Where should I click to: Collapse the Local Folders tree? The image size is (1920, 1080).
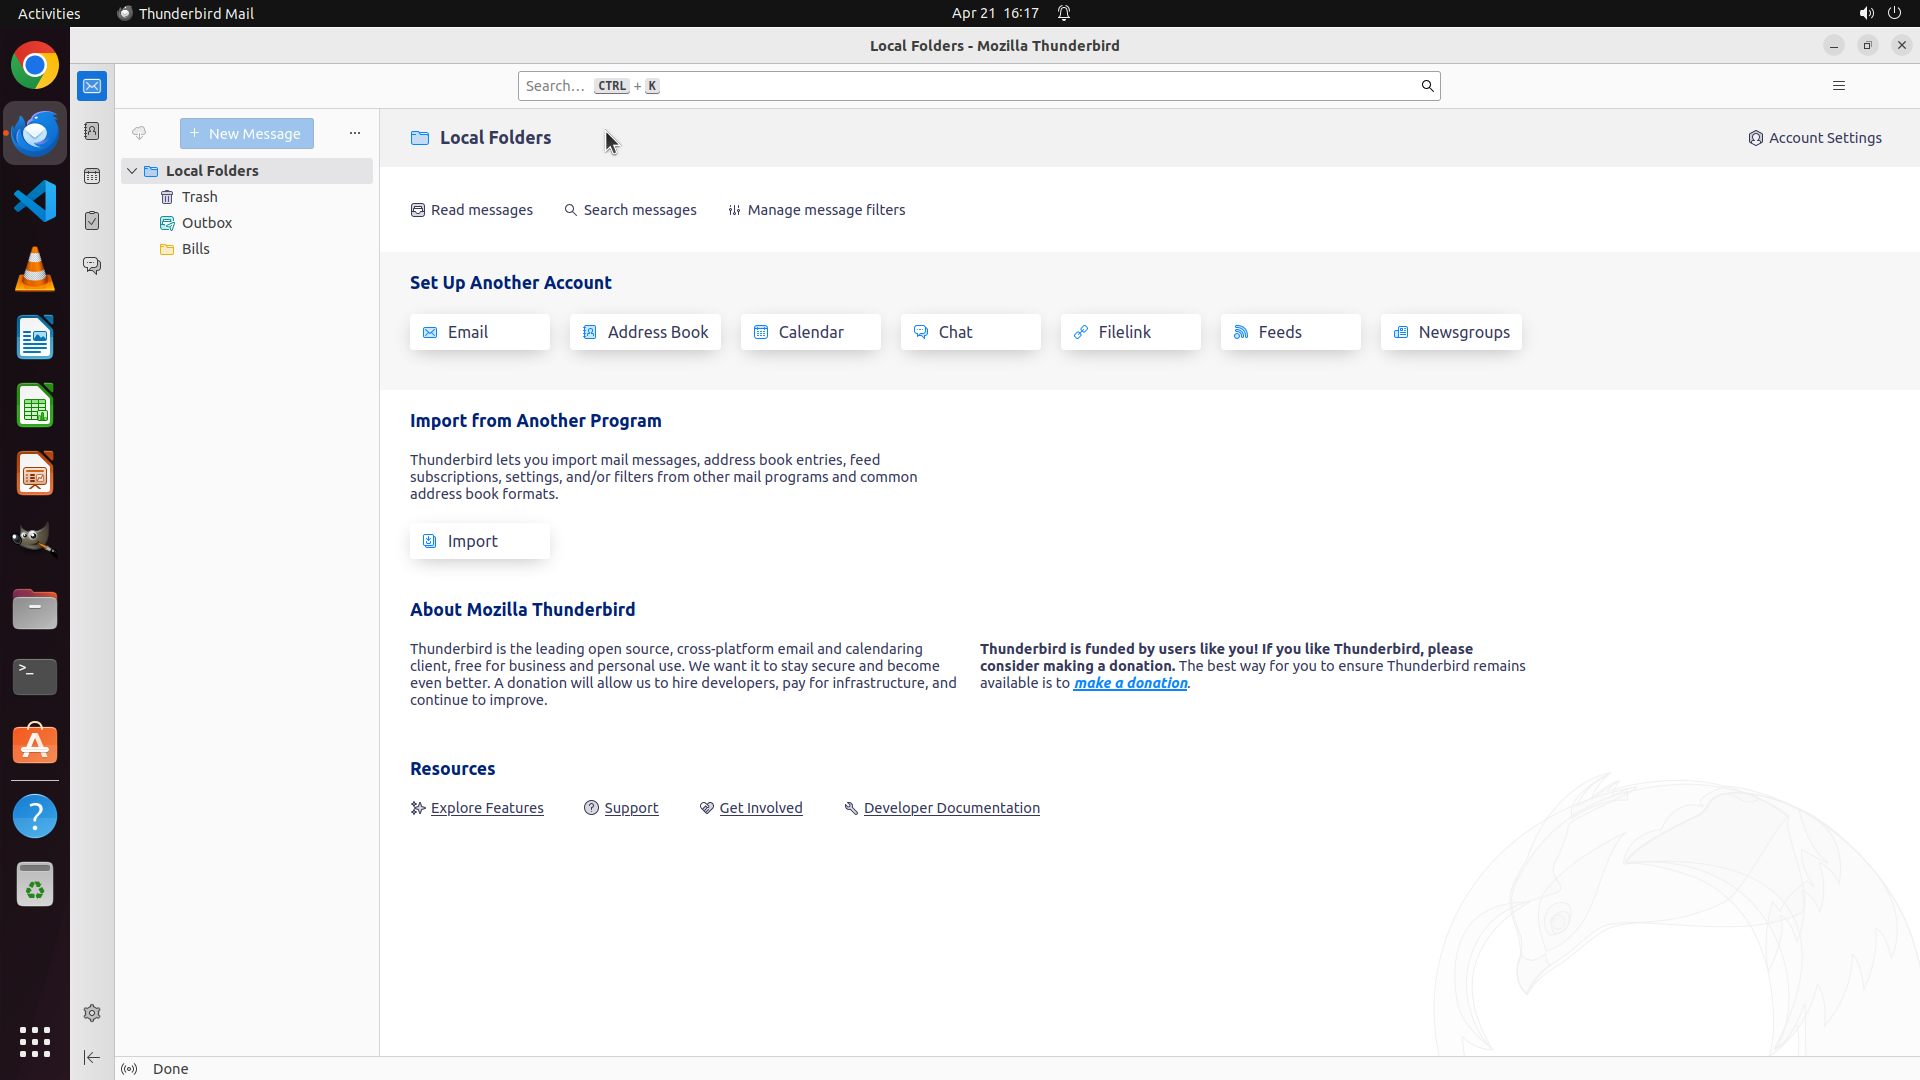[132, 171]
